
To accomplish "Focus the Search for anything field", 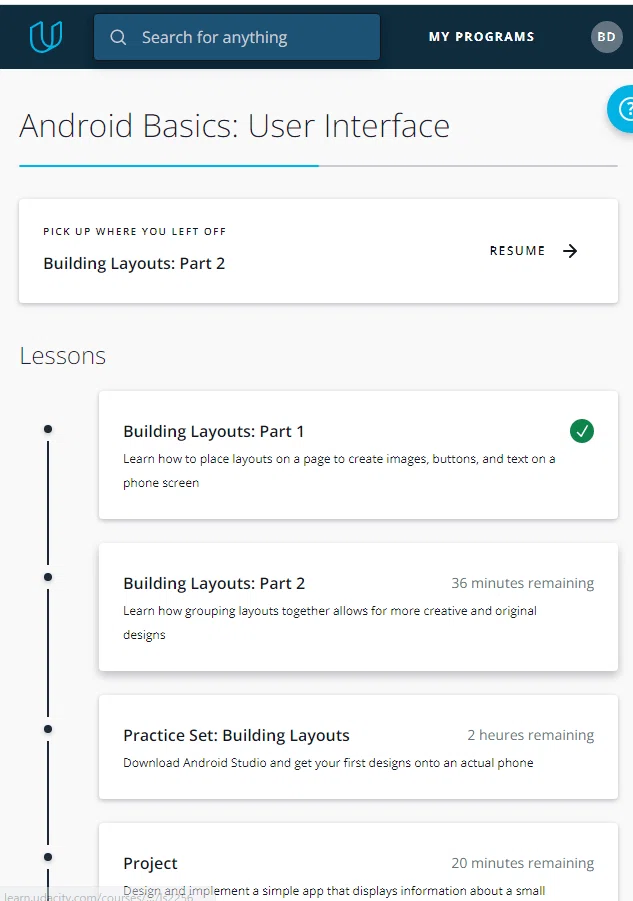I will [x=237, y=37].
